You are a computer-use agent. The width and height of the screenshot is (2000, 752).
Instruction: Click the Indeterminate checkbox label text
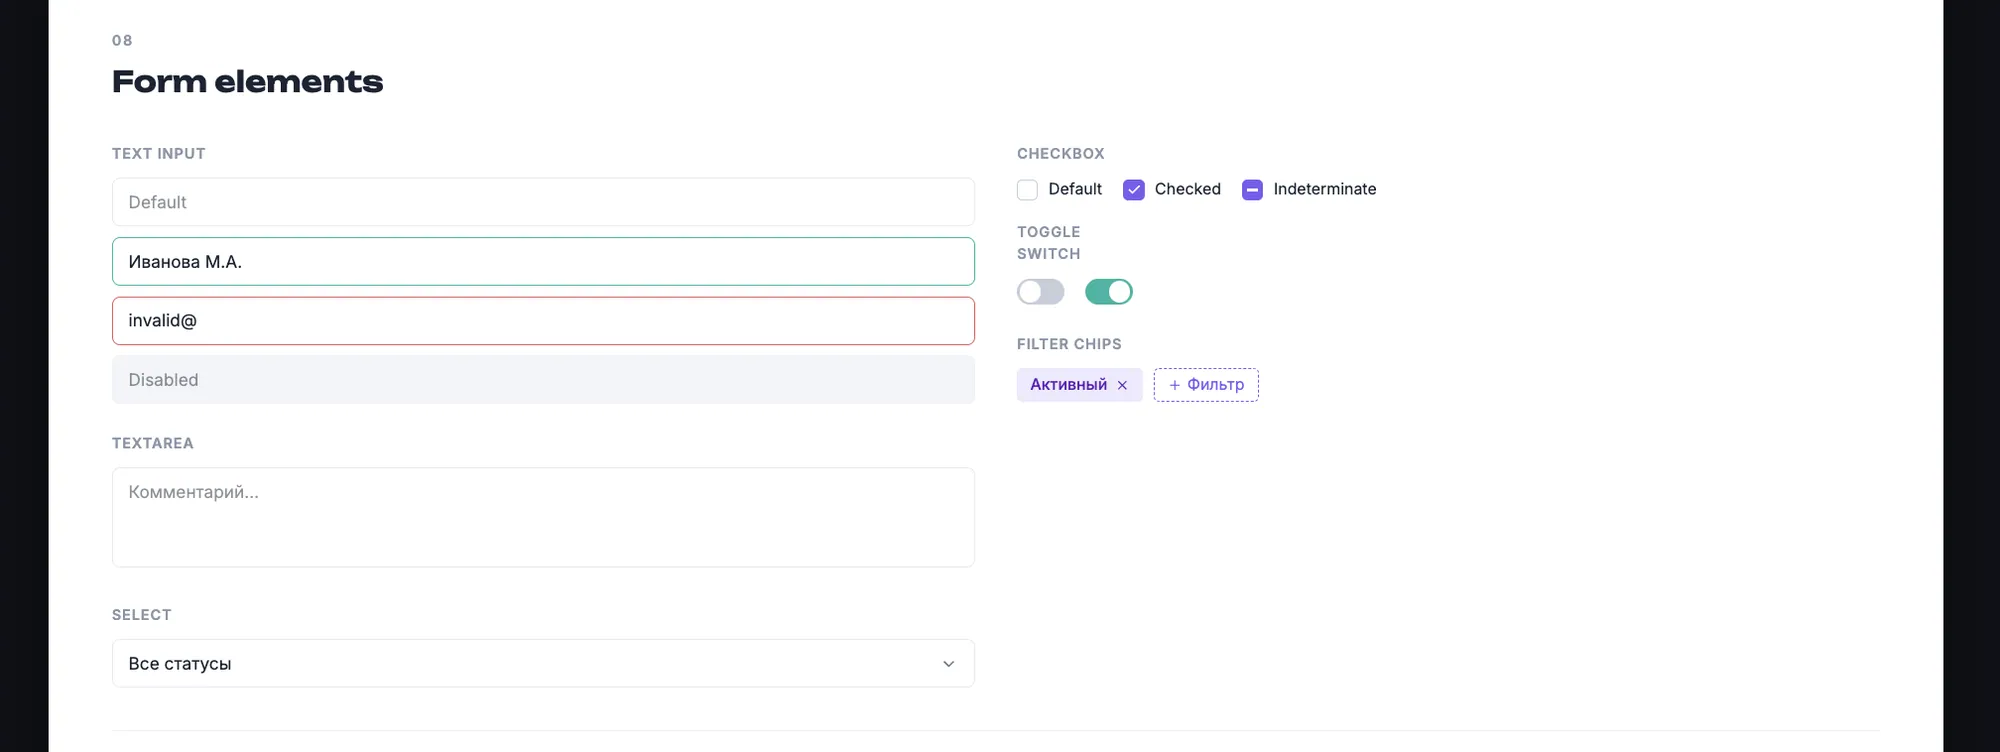tap(1325, 189)
